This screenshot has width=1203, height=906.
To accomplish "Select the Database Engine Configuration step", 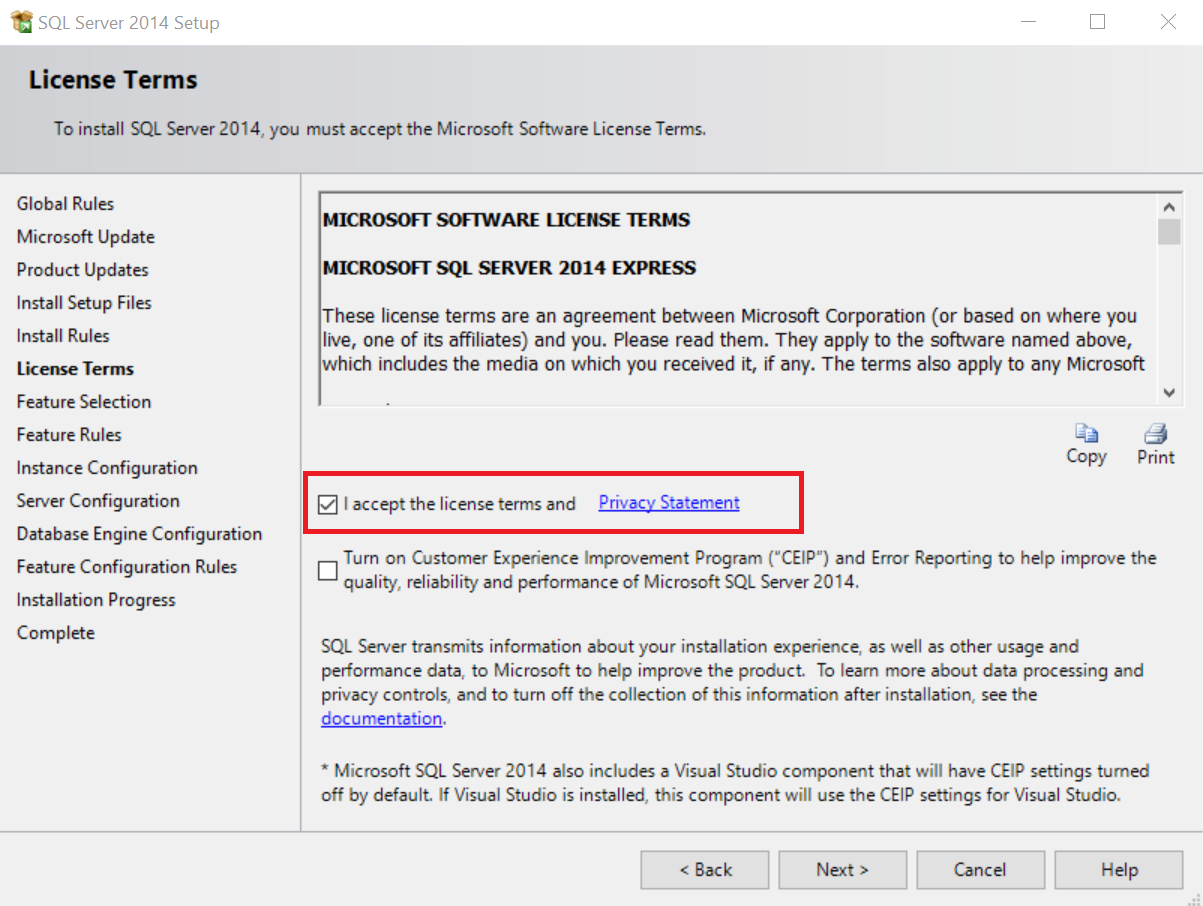I will tap(139, 534).
